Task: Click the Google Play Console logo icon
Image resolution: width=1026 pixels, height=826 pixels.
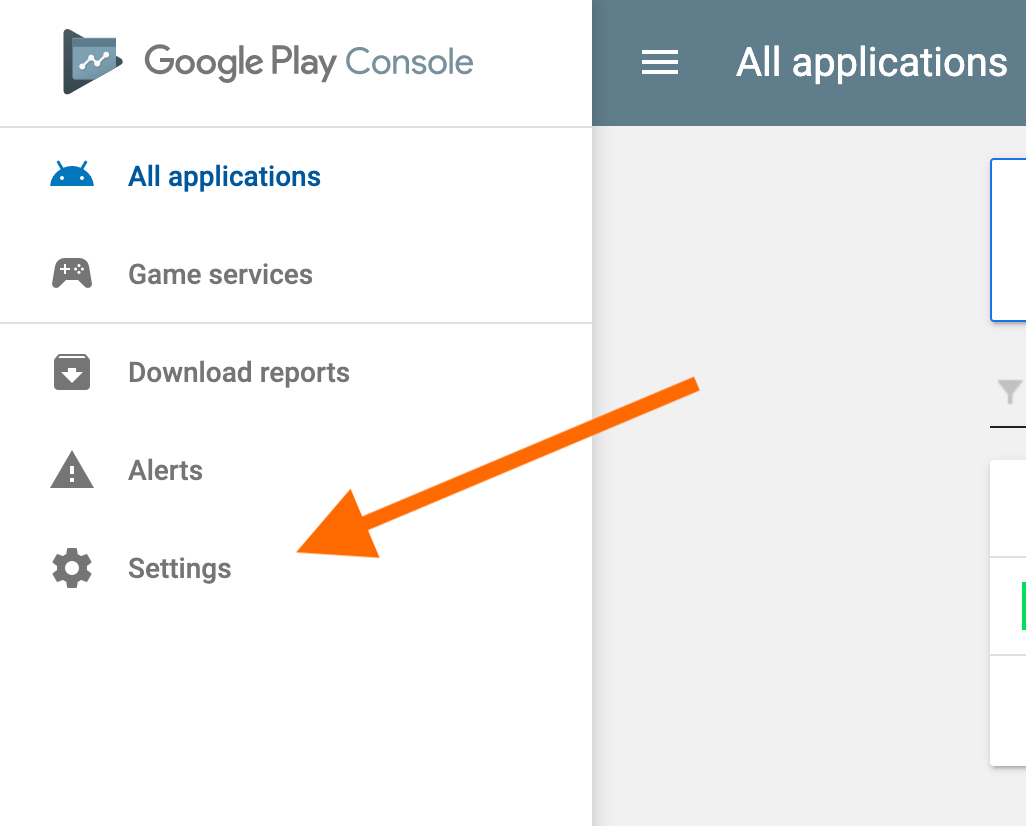Action: (x=92, y=62)
